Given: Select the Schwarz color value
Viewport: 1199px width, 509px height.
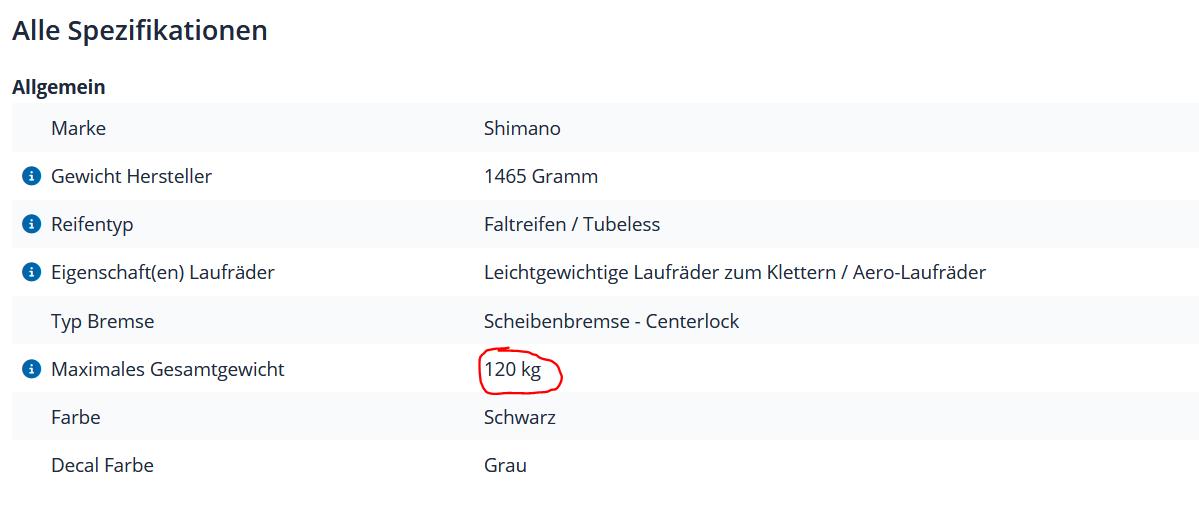Looking at the screenshot, I should click(519, 417).
